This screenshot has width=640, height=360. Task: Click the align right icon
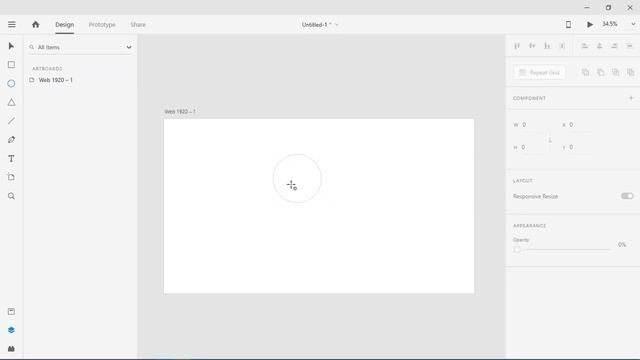[x=614, y=46]
